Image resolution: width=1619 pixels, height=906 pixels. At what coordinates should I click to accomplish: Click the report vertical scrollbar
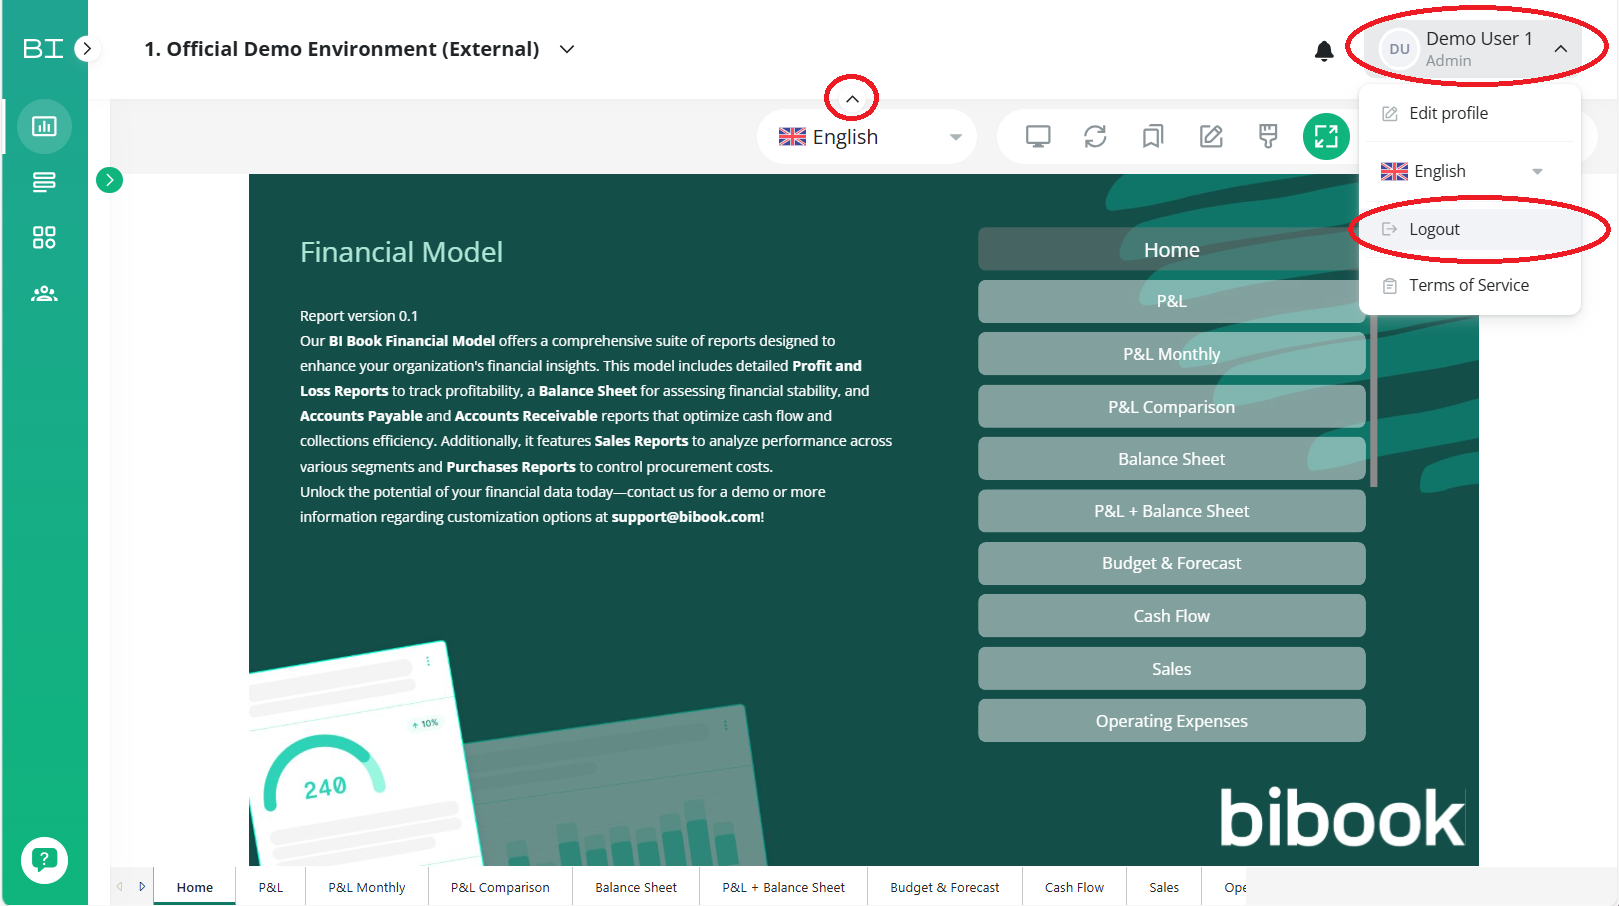tap(1374, 400)
